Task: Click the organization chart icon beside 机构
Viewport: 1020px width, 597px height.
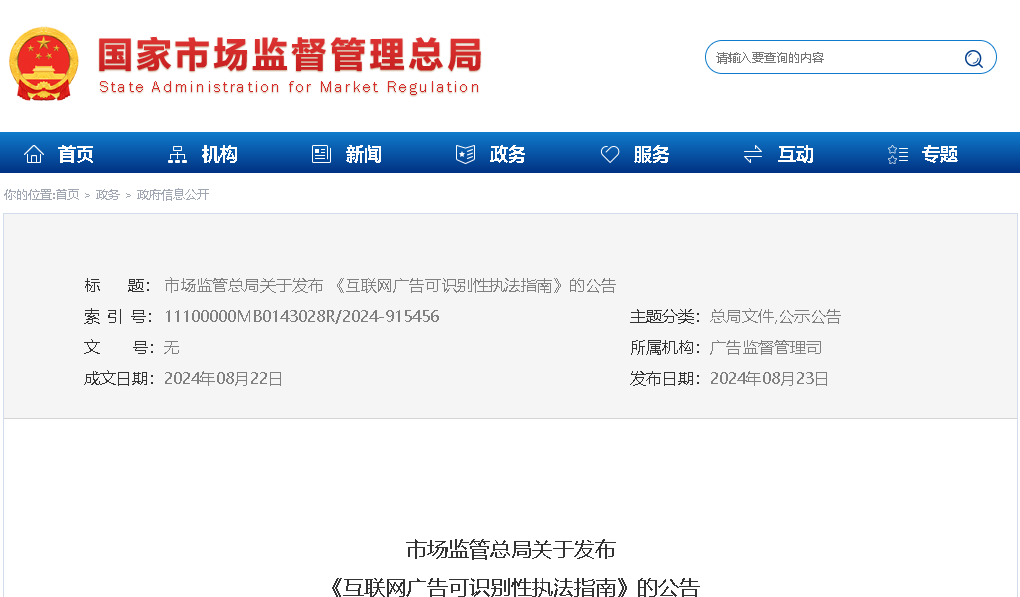Action: pyautogui.click(x=177, y=154)
